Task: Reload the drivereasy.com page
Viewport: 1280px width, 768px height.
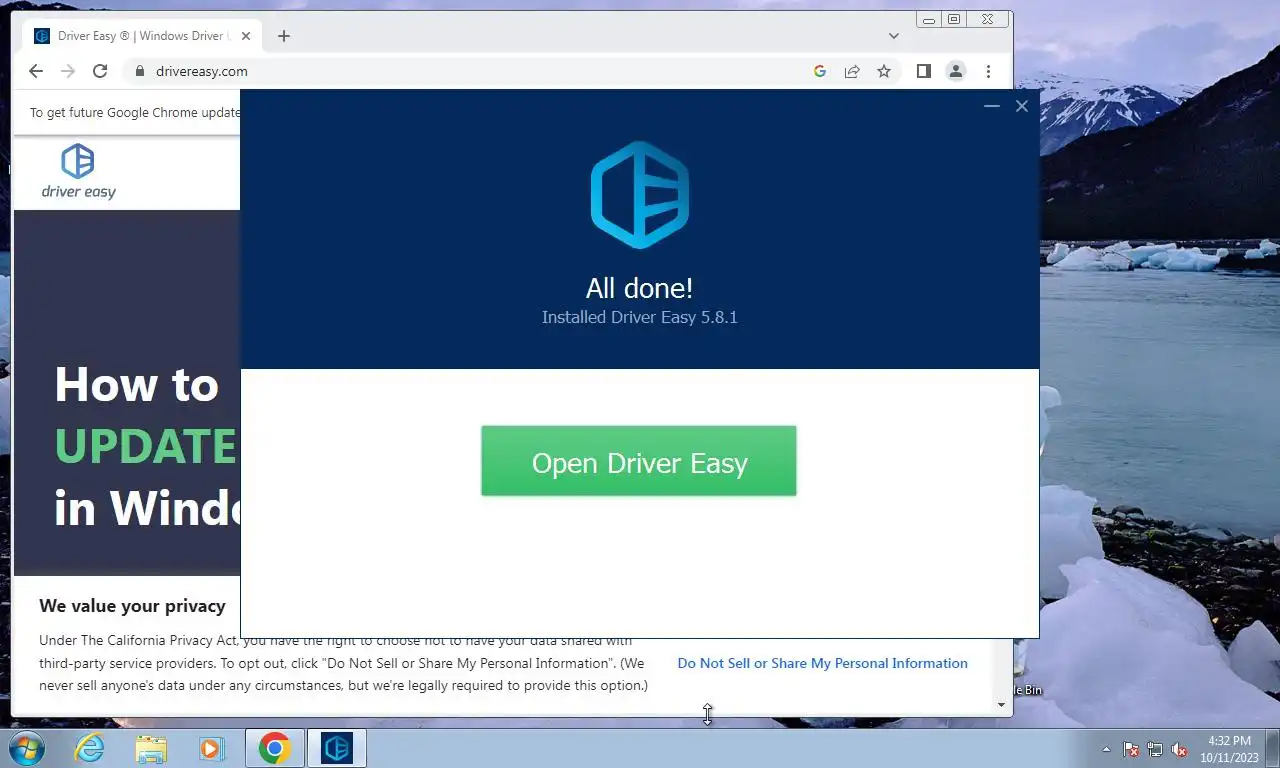Action: coord(100,71)
